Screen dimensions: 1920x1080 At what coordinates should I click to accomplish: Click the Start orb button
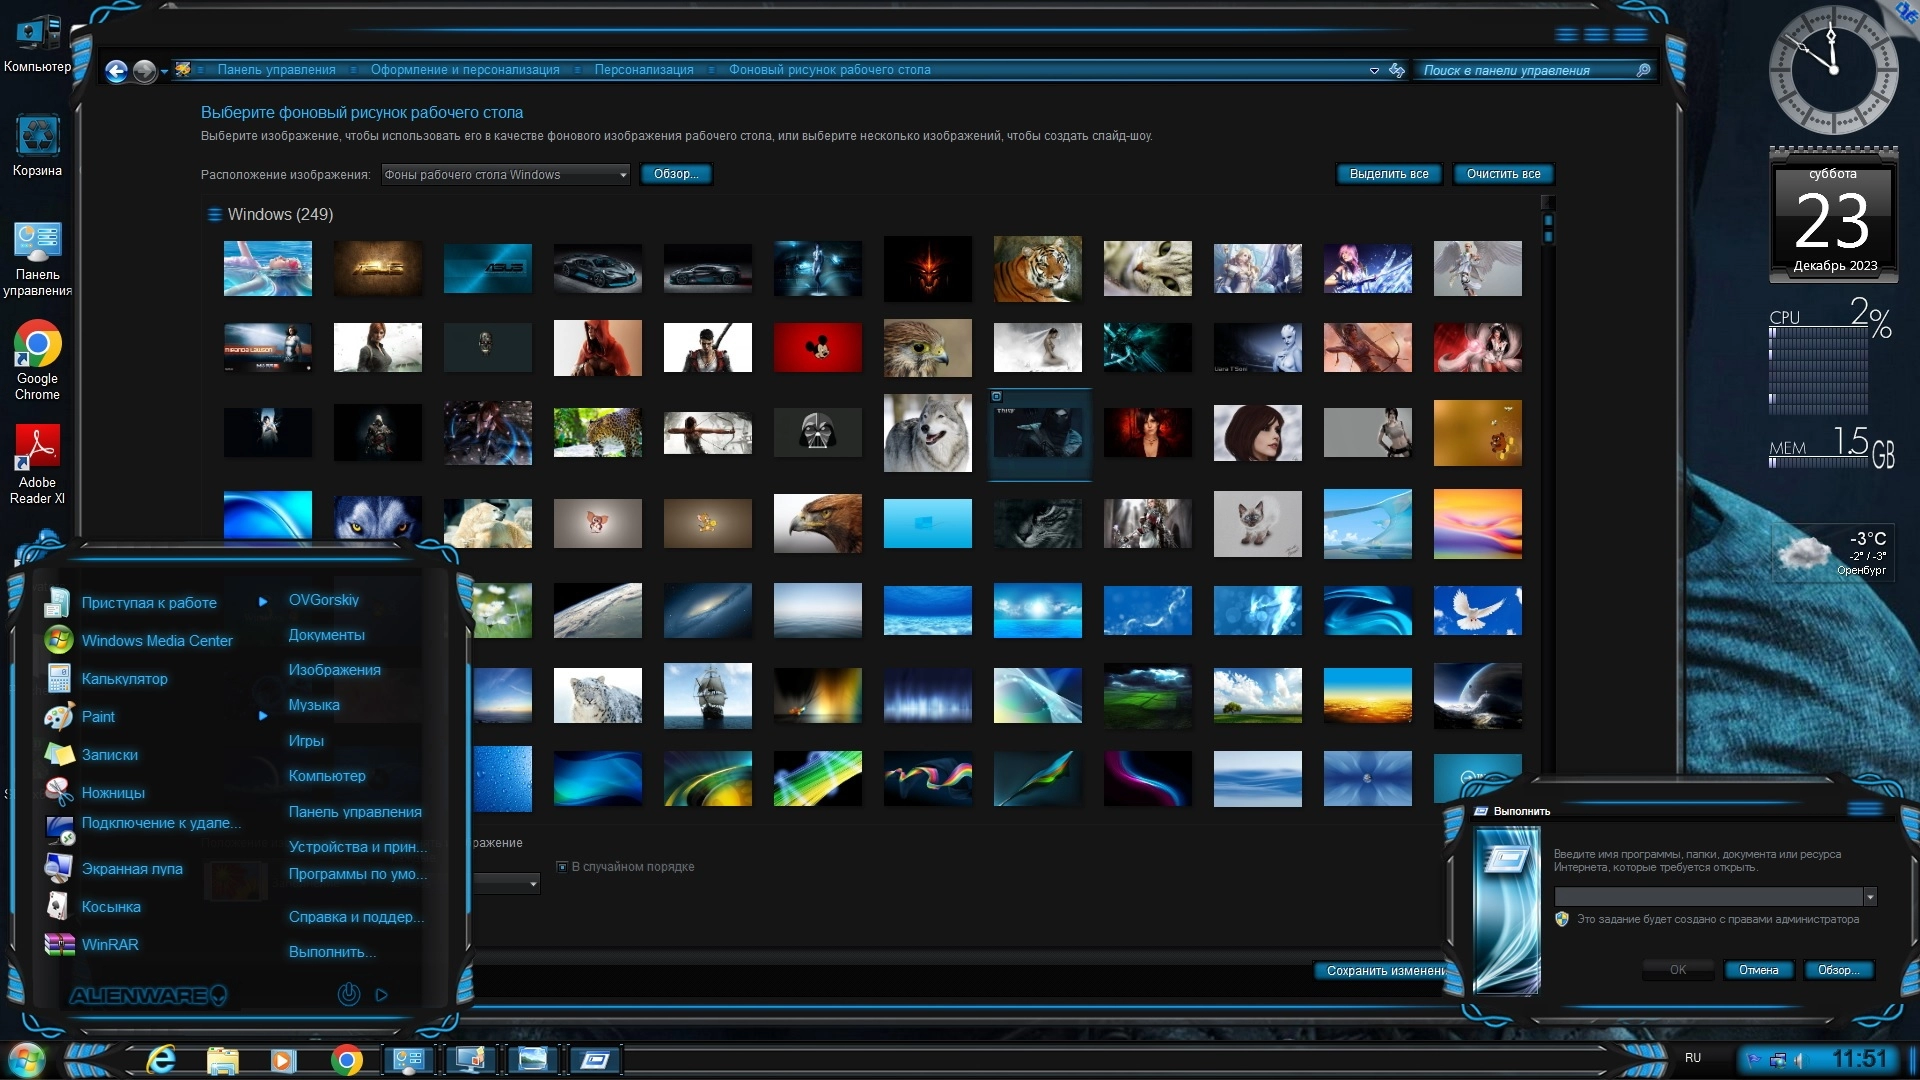click(26, 1059)
